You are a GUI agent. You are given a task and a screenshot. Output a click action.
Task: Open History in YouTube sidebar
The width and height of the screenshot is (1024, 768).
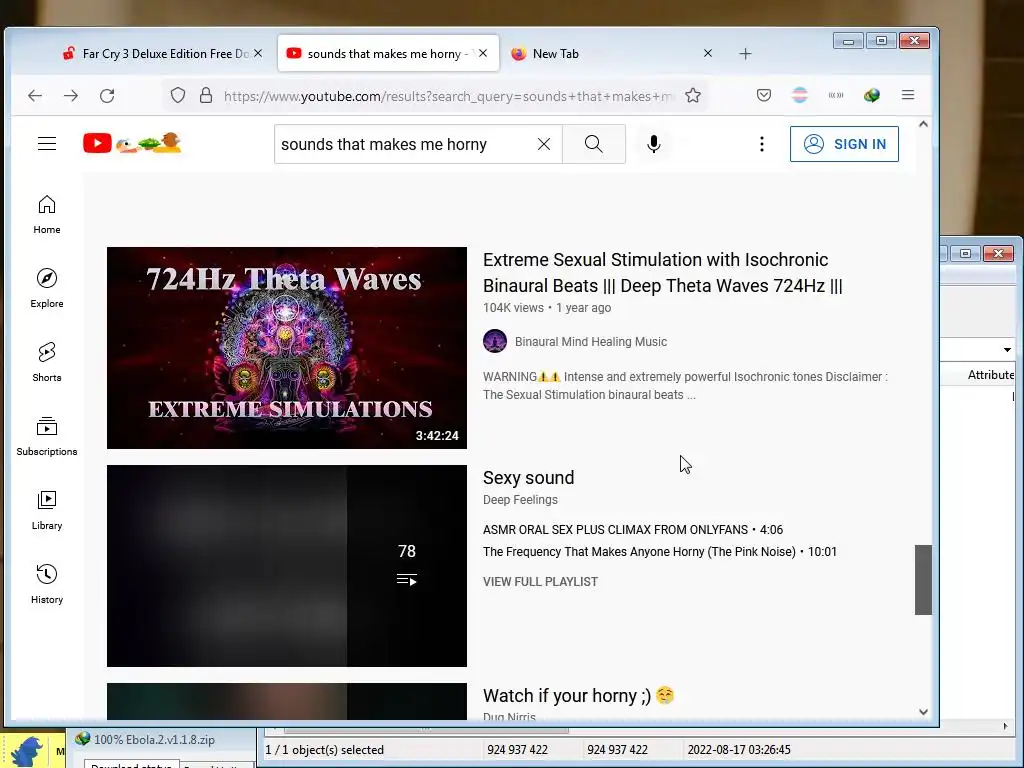tap(47, 584)
